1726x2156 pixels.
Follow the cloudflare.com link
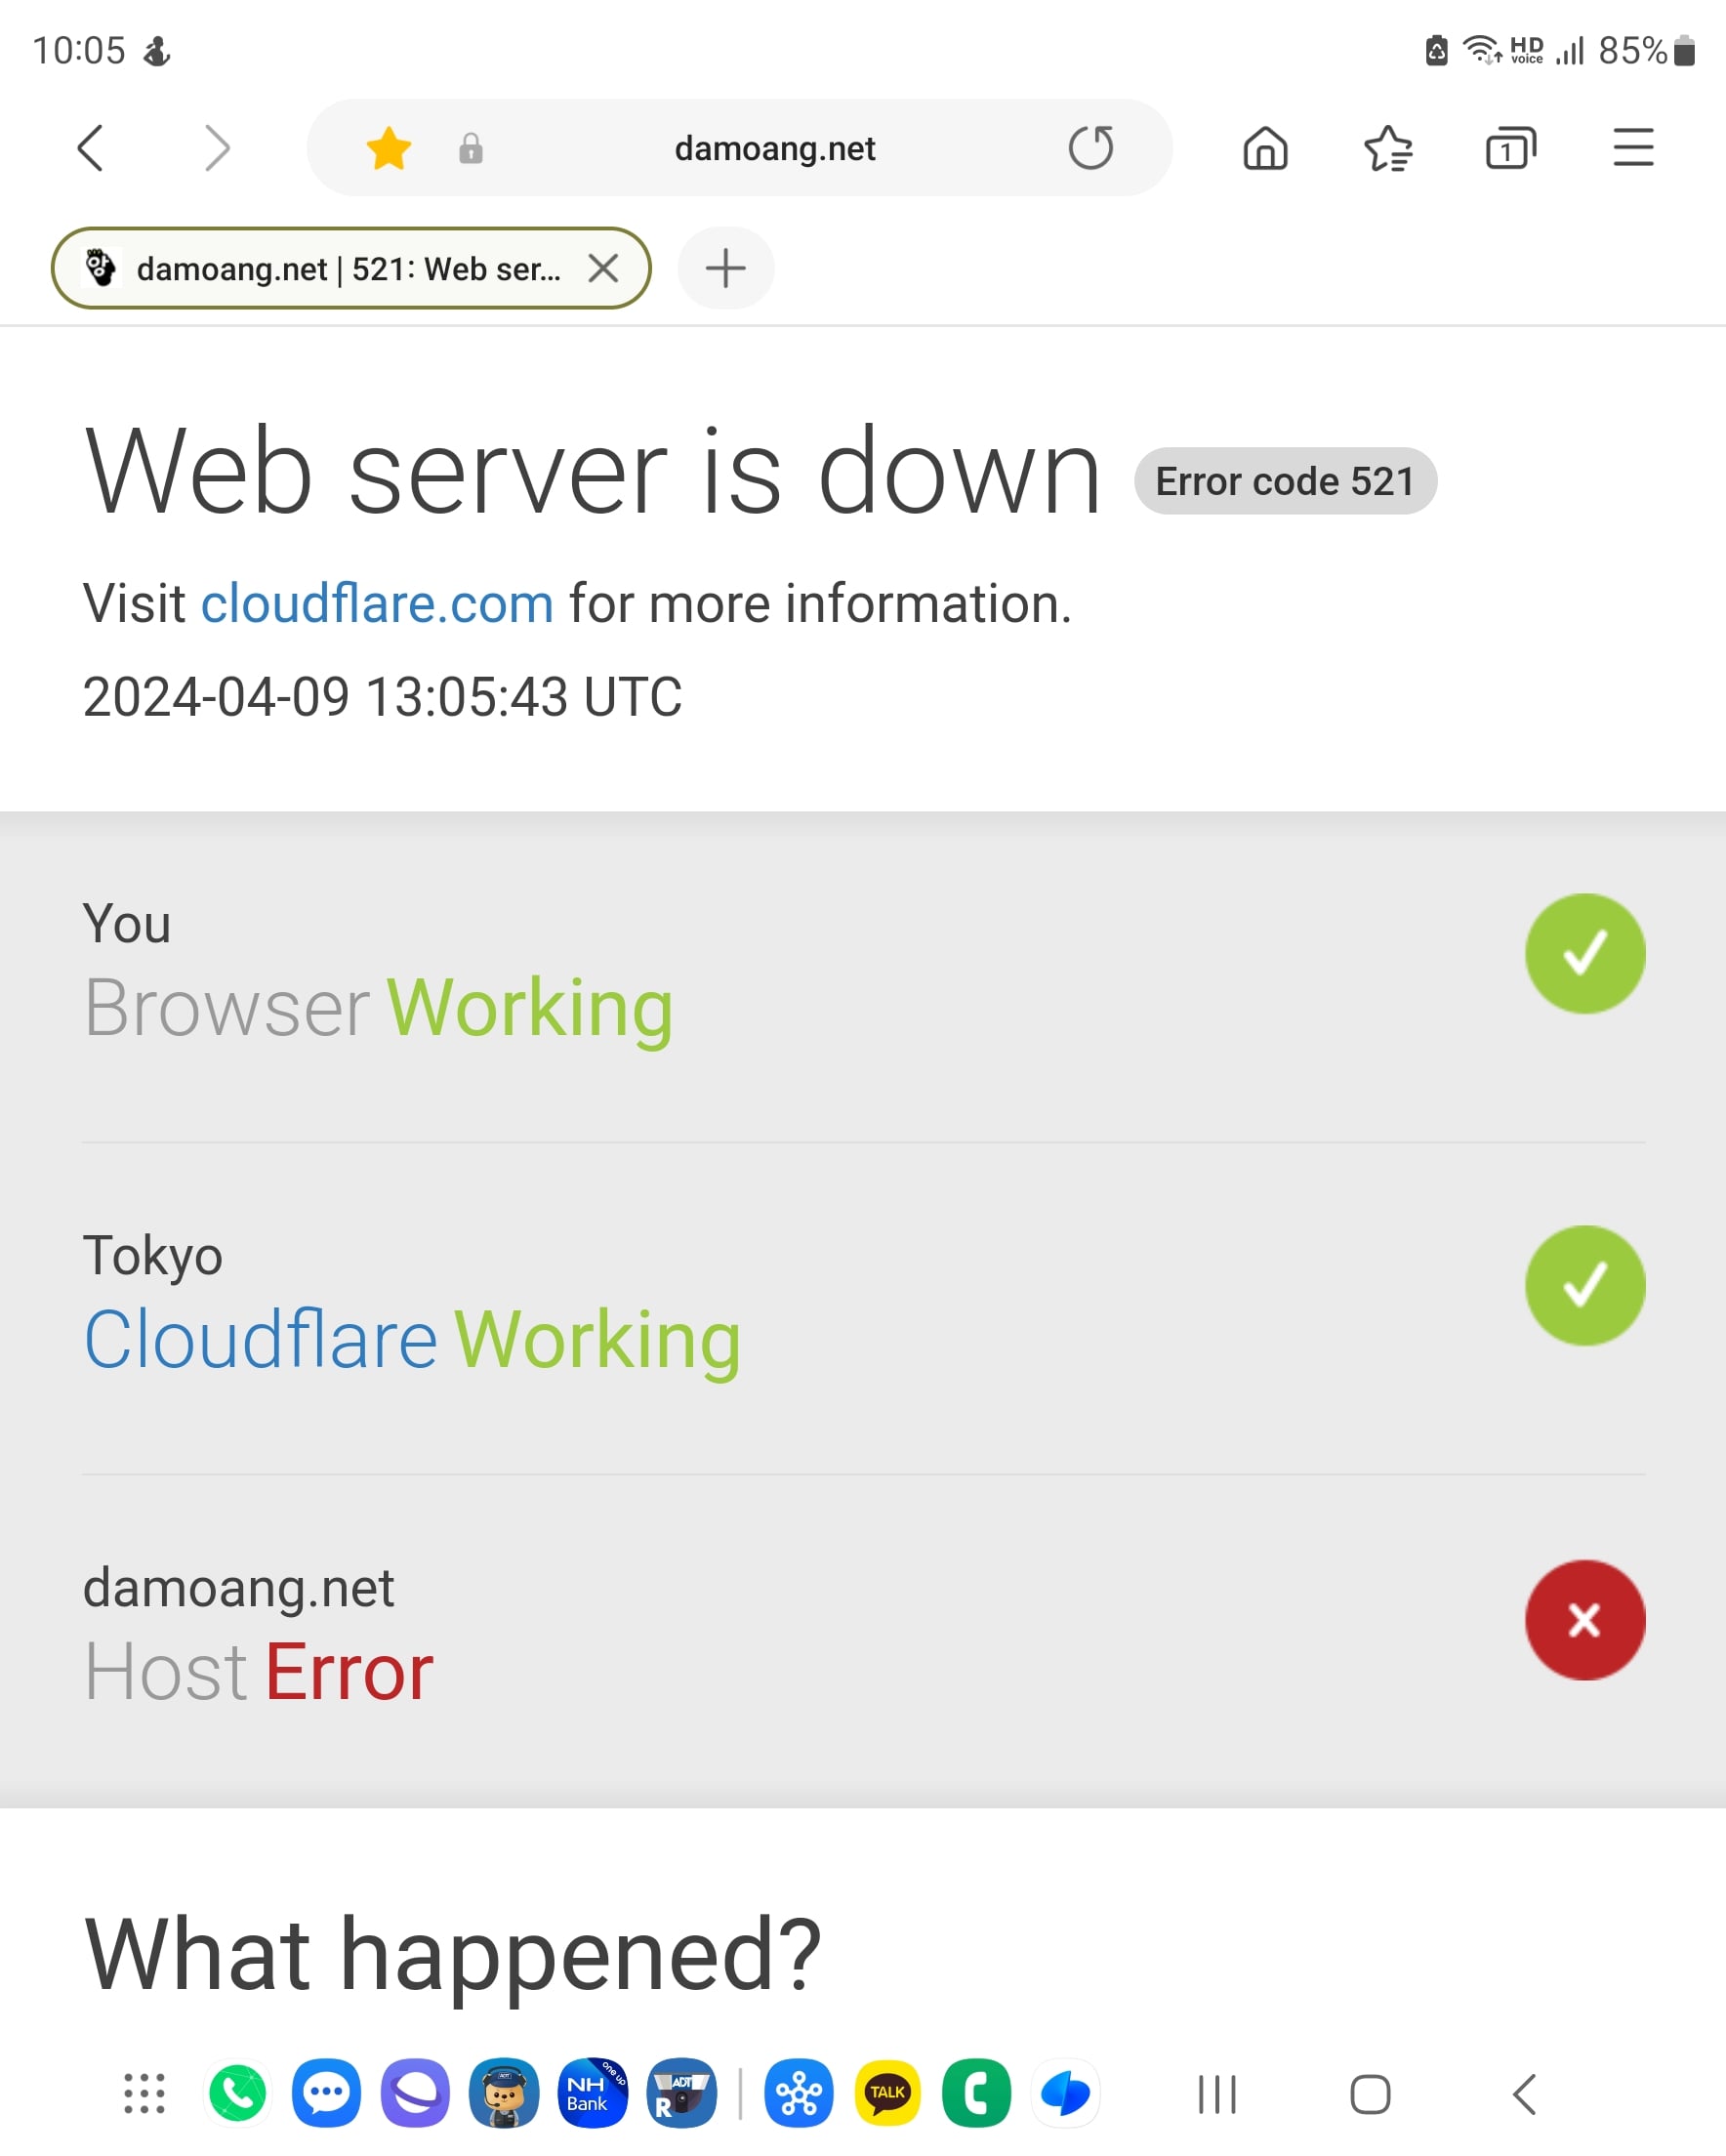point(377,604)
